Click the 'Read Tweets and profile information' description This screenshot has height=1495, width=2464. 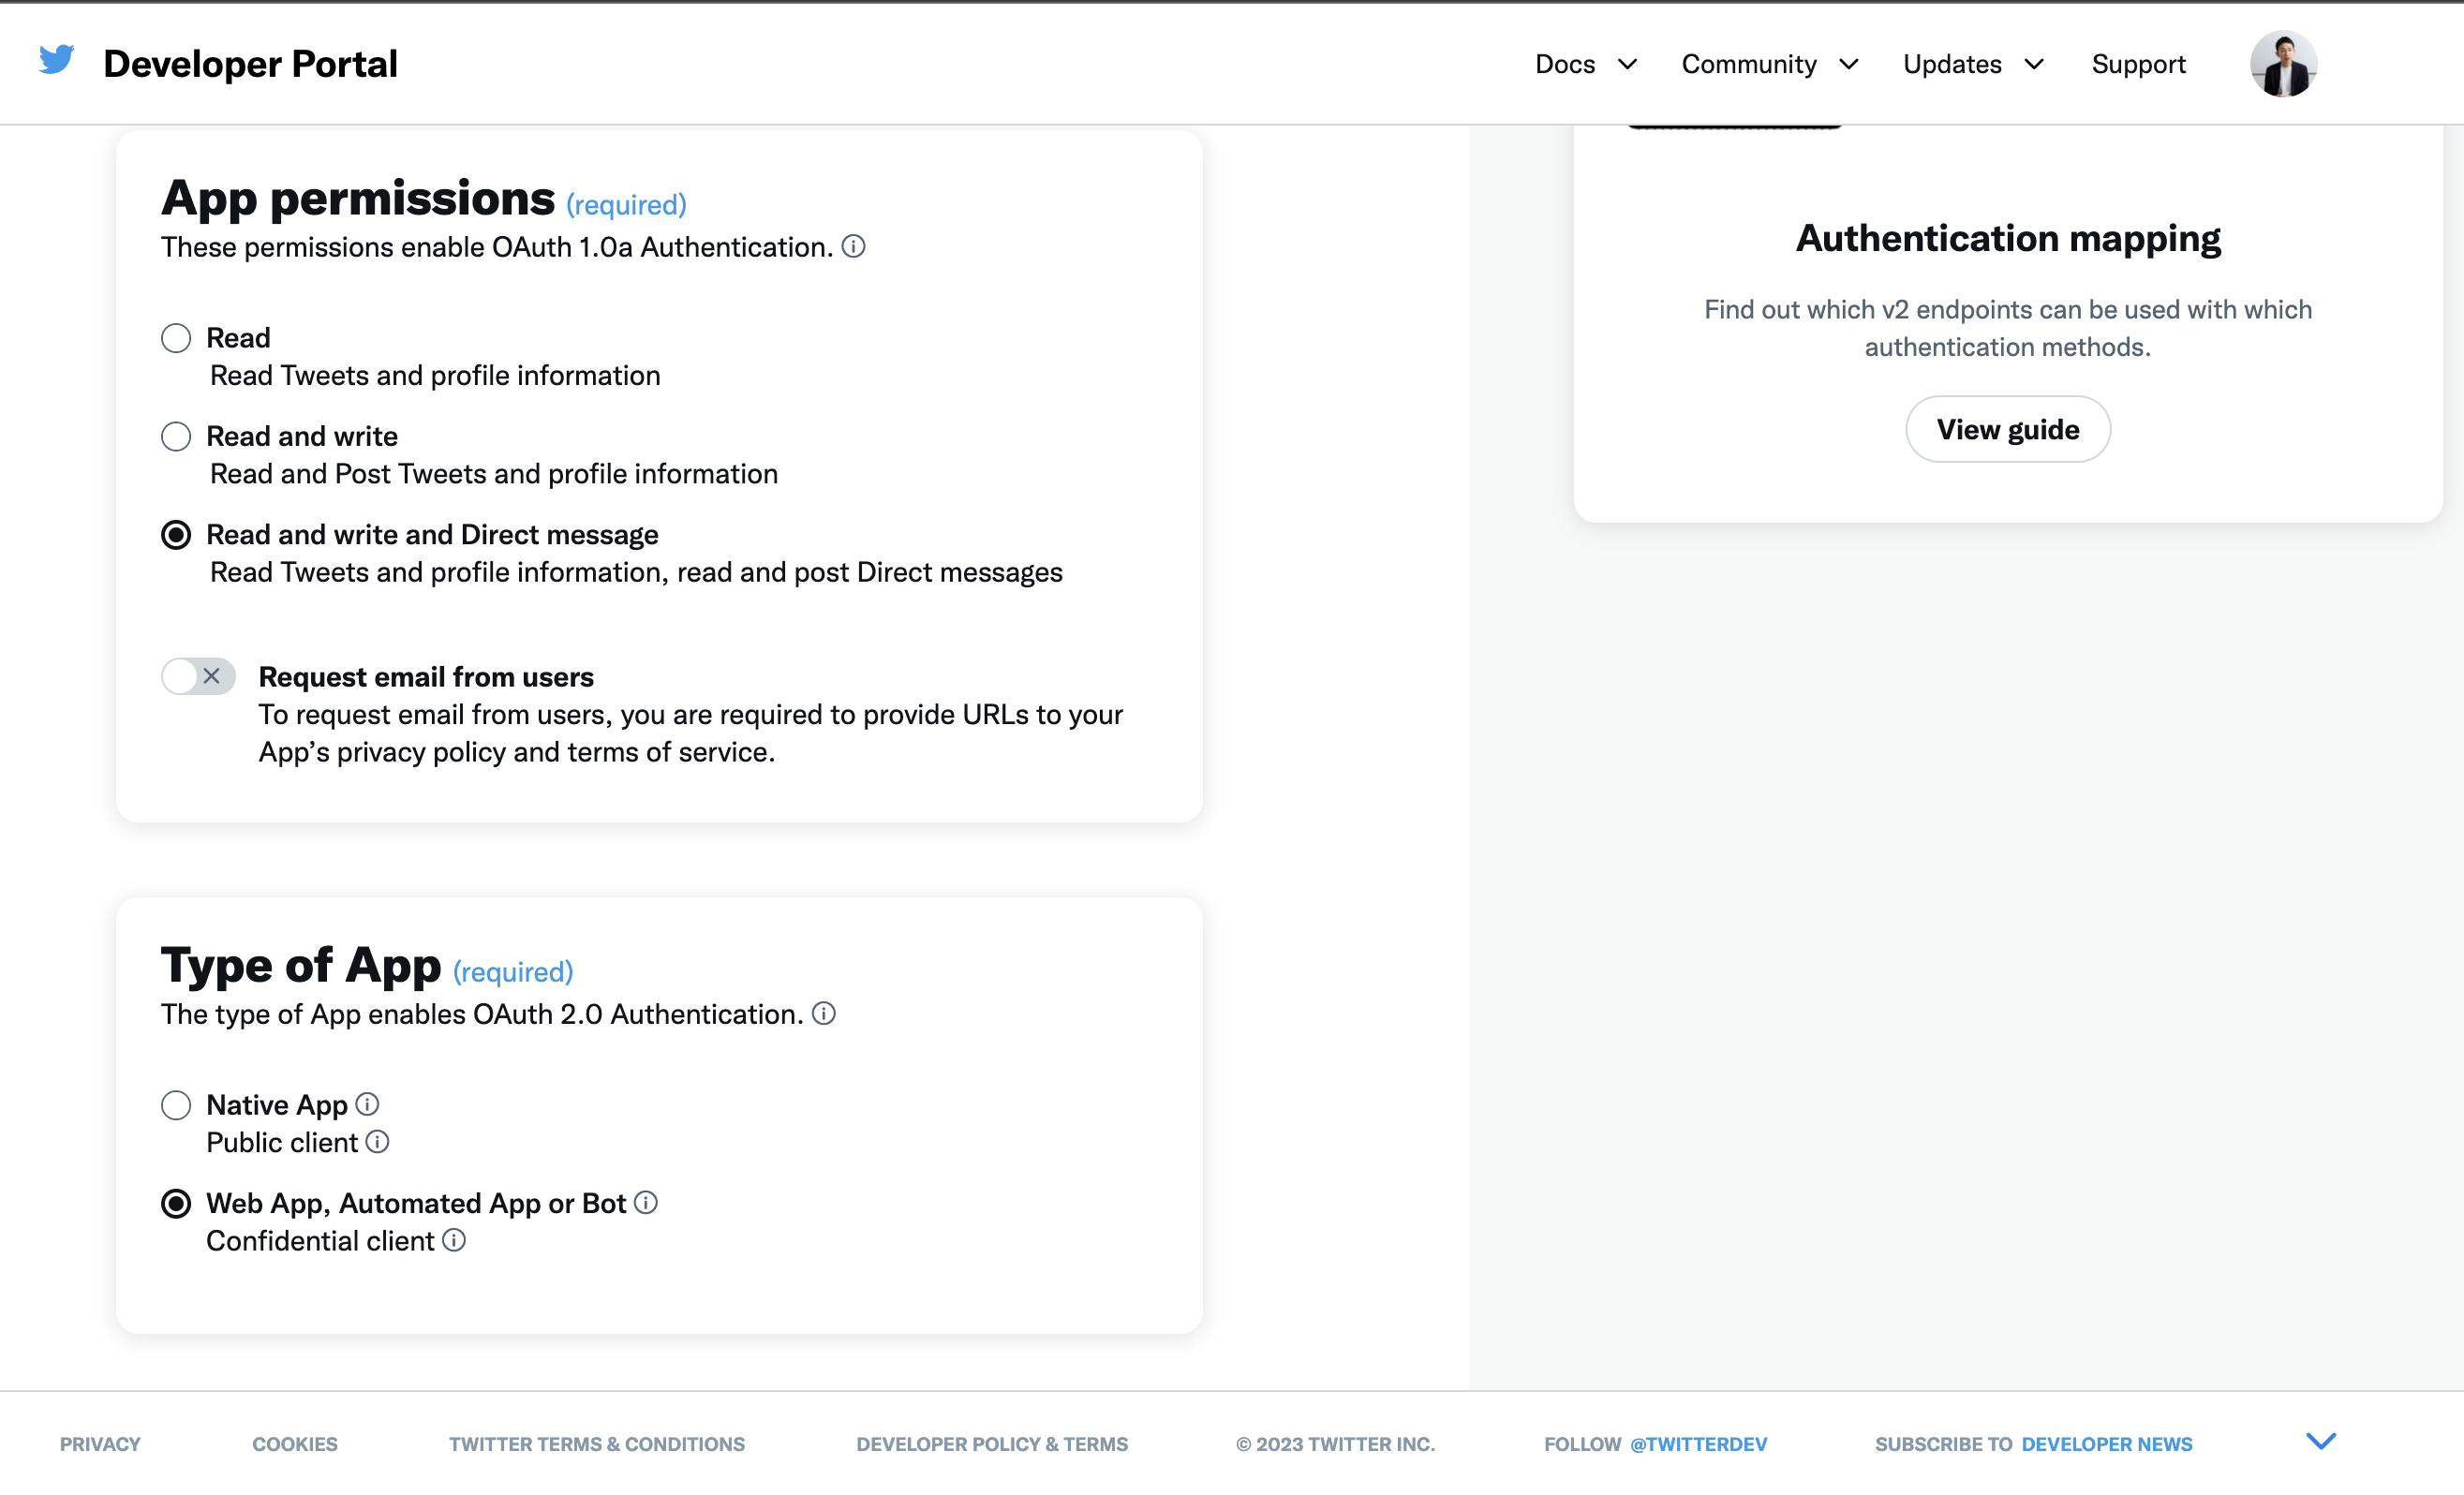pyautogui.click(x=435, y=375)
